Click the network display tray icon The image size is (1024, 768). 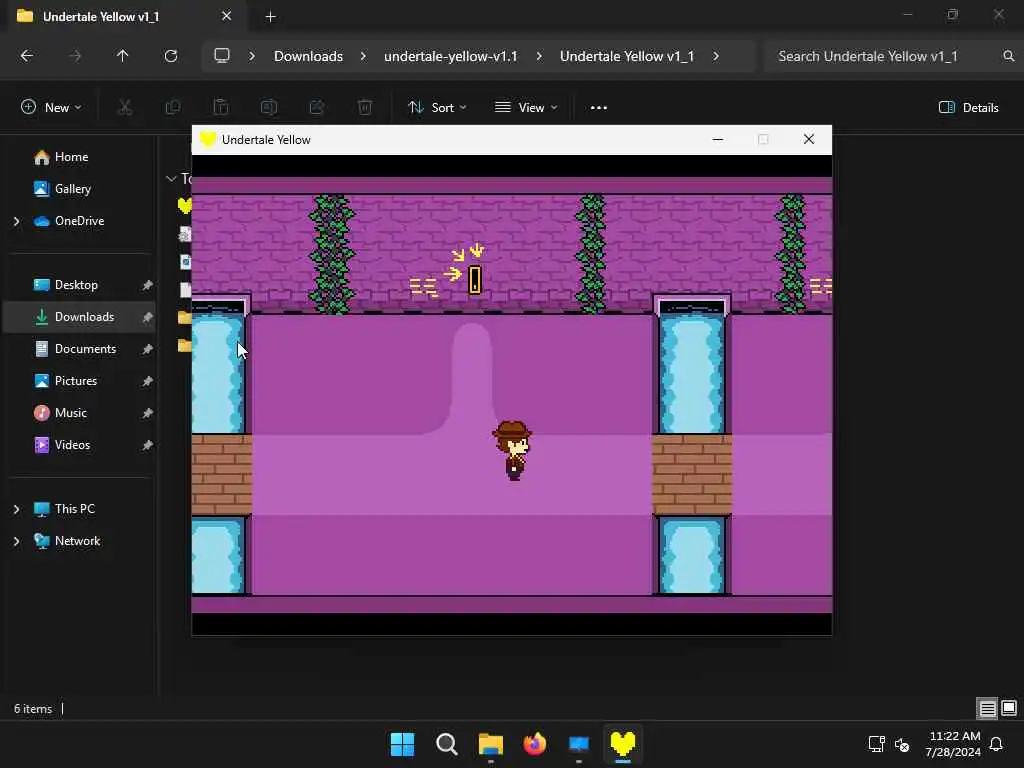click(x=876, y=744)
